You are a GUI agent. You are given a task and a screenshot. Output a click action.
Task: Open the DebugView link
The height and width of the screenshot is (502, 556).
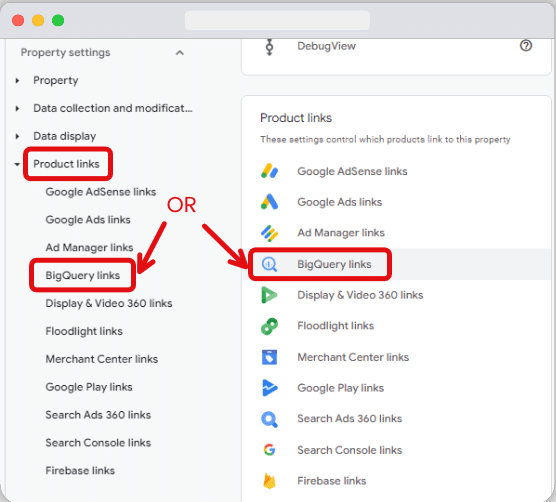click(x=327, y=46)
